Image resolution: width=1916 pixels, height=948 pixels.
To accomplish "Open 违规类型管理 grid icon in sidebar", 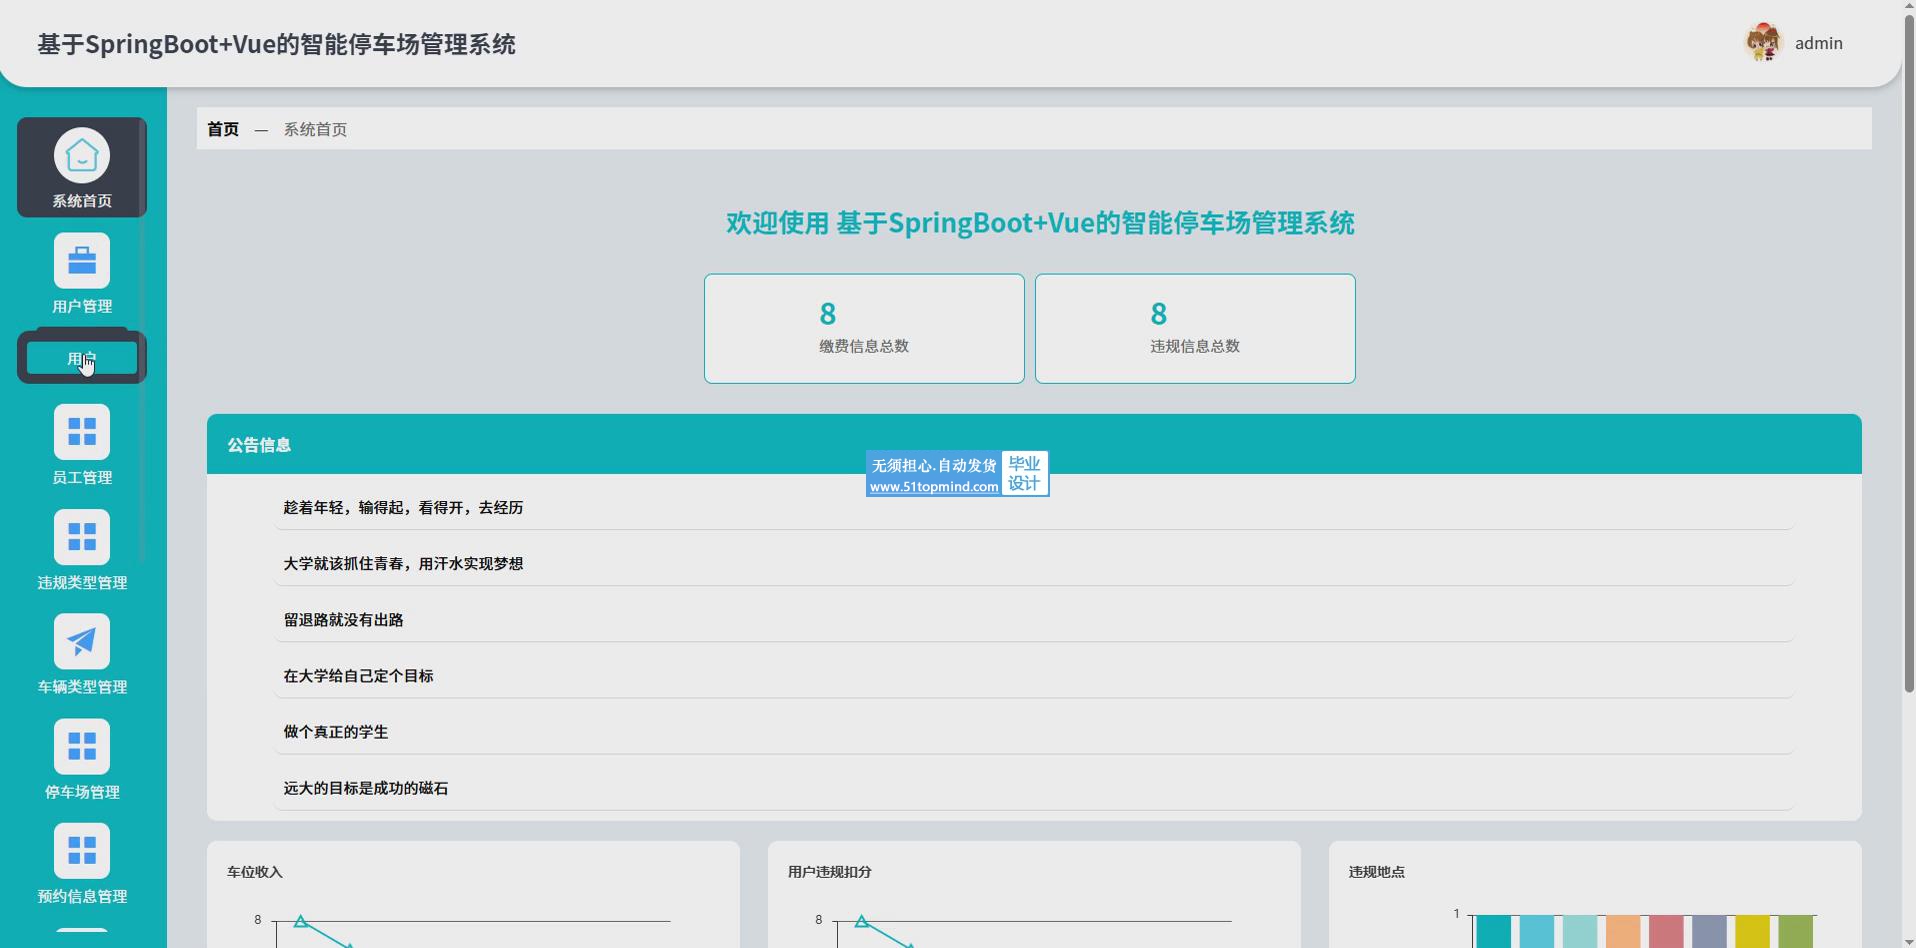I will [x=82, y=537].
